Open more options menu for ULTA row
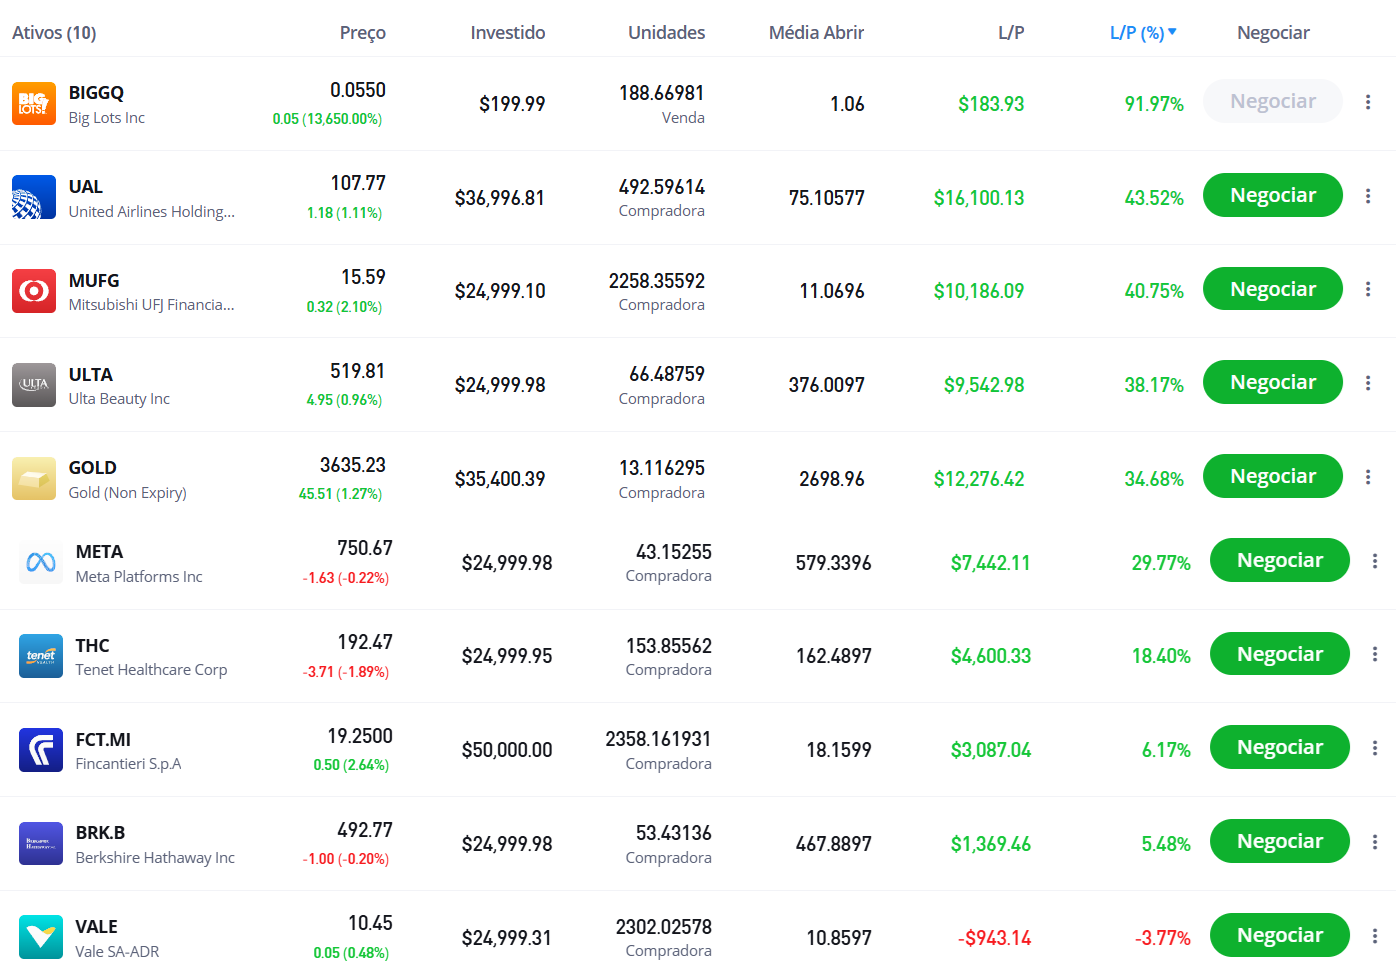The image size is (1396, 967). [1368, 383]
